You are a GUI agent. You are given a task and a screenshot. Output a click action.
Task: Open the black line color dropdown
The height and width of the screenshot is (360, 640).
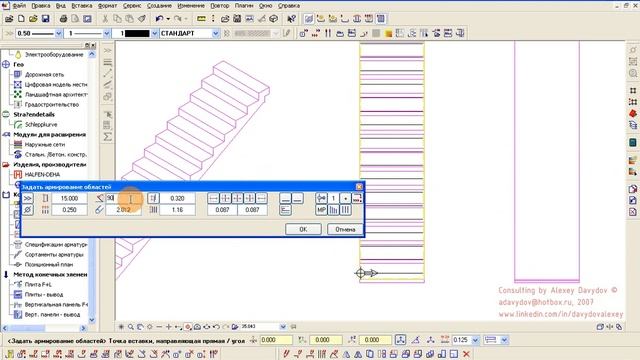155,33
